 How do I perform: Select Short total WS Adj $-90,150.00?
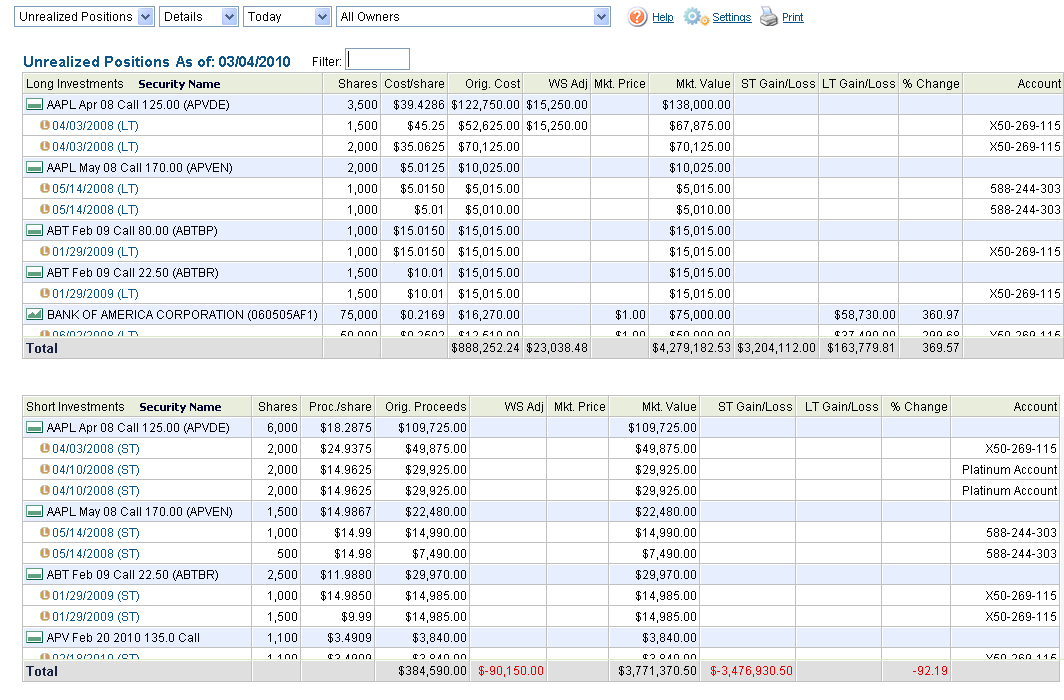(510, 671)
